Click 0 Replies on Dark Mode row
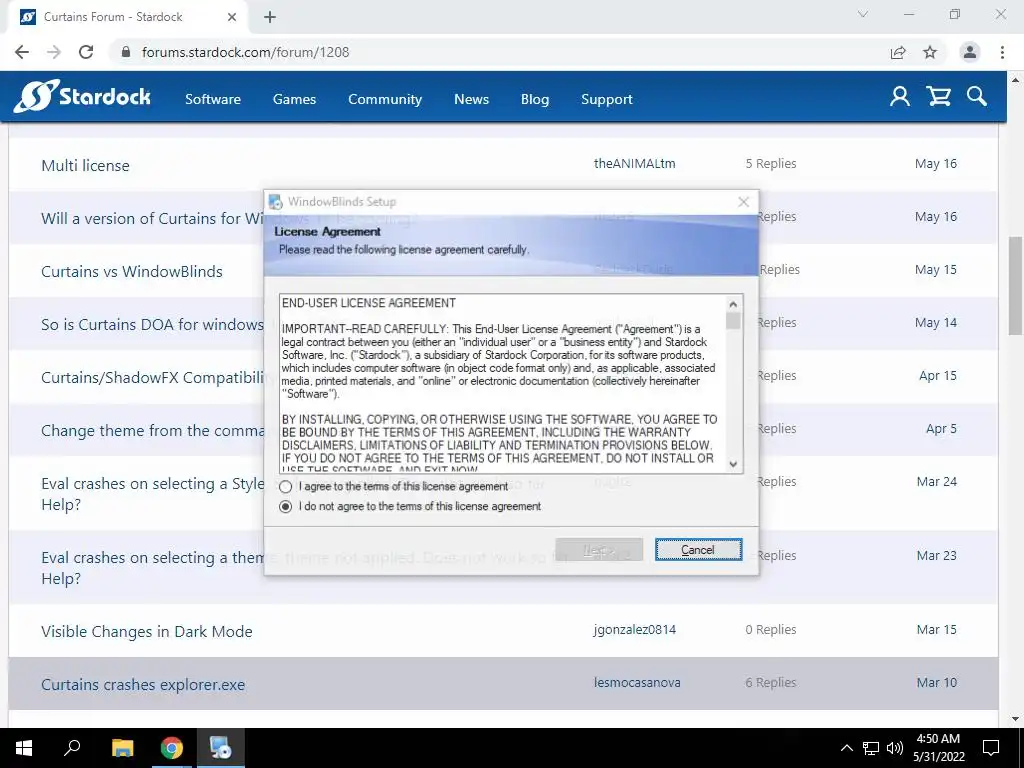1024x768 pixels. pyautogui.click(x=771, y=630)
